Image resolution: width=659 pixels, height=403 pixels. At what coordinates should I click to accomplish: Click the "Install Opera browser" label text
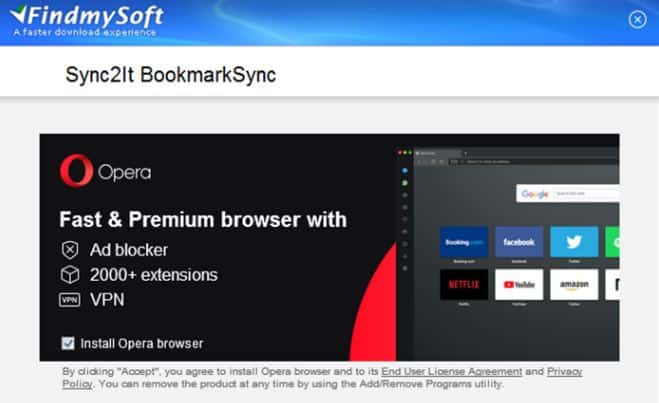[x=142, y=343]
